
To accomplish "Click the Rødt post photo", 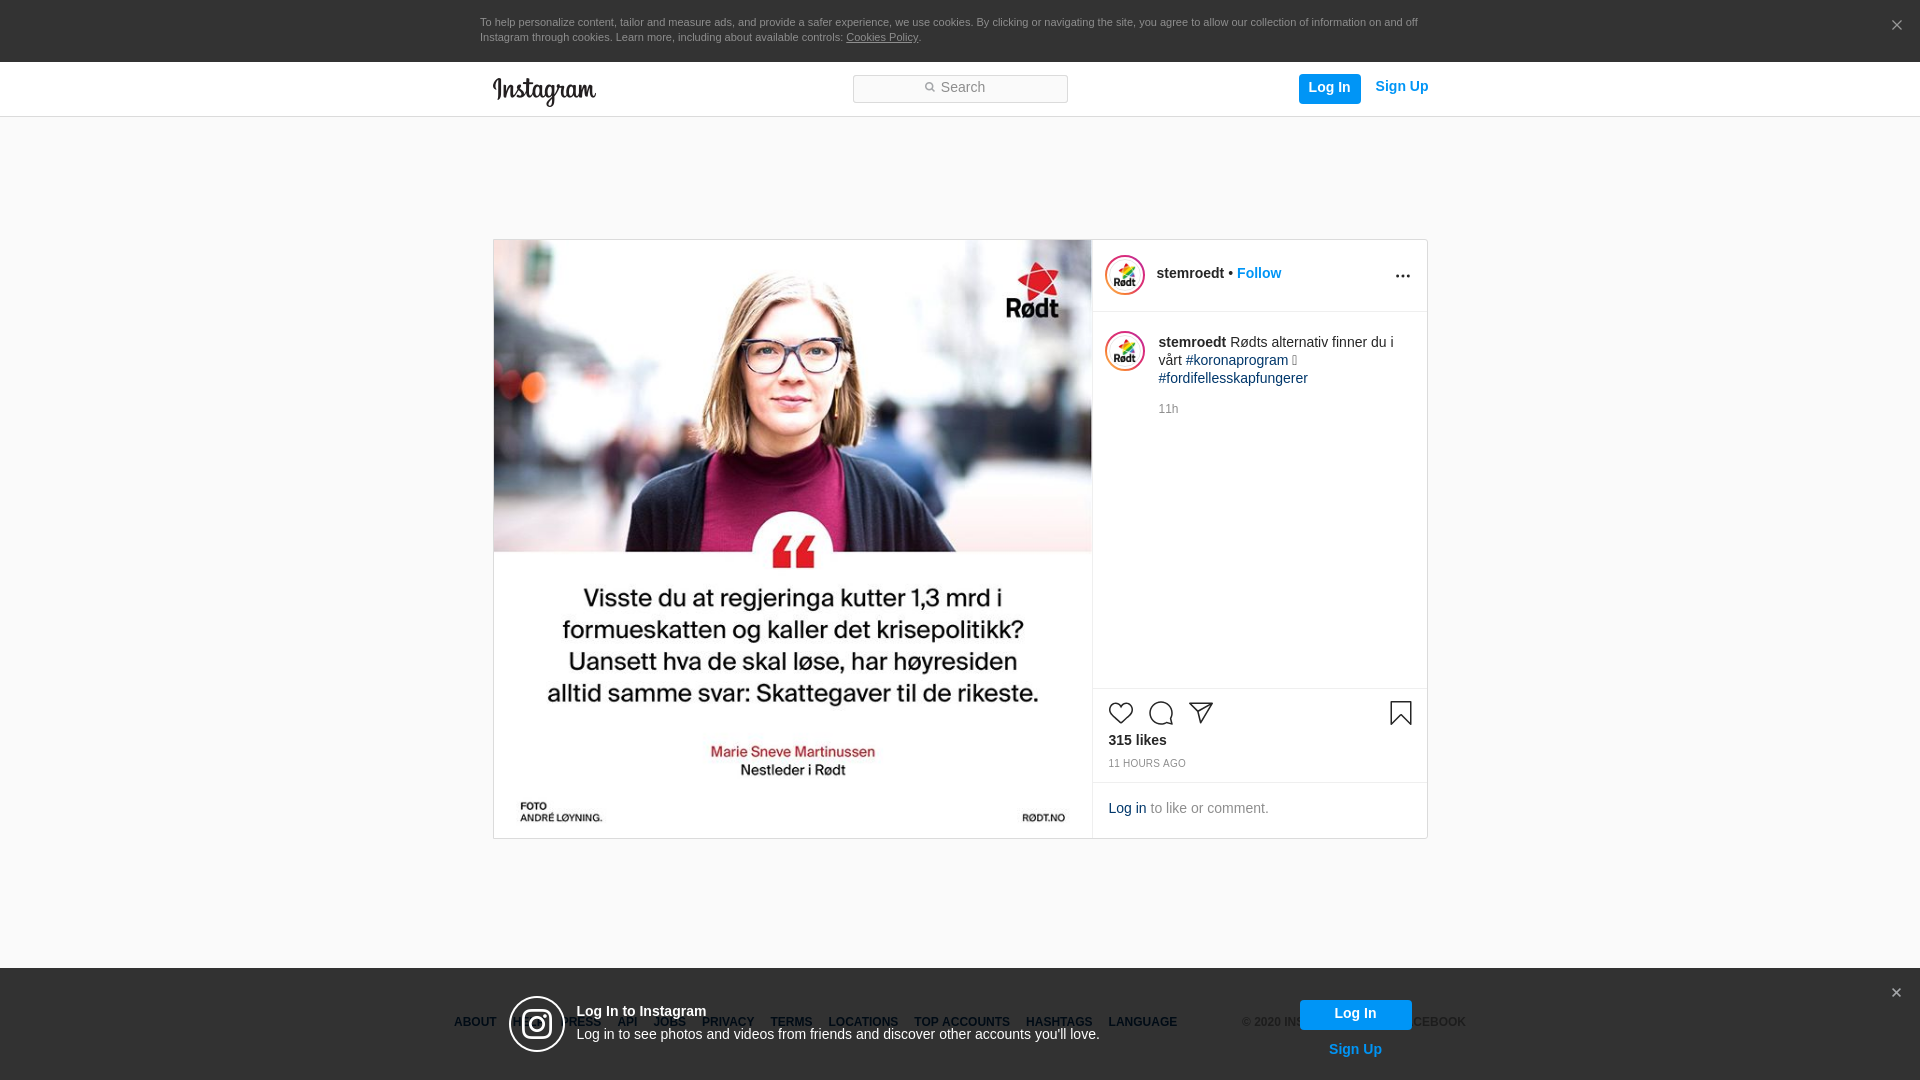I will point(792,538).
